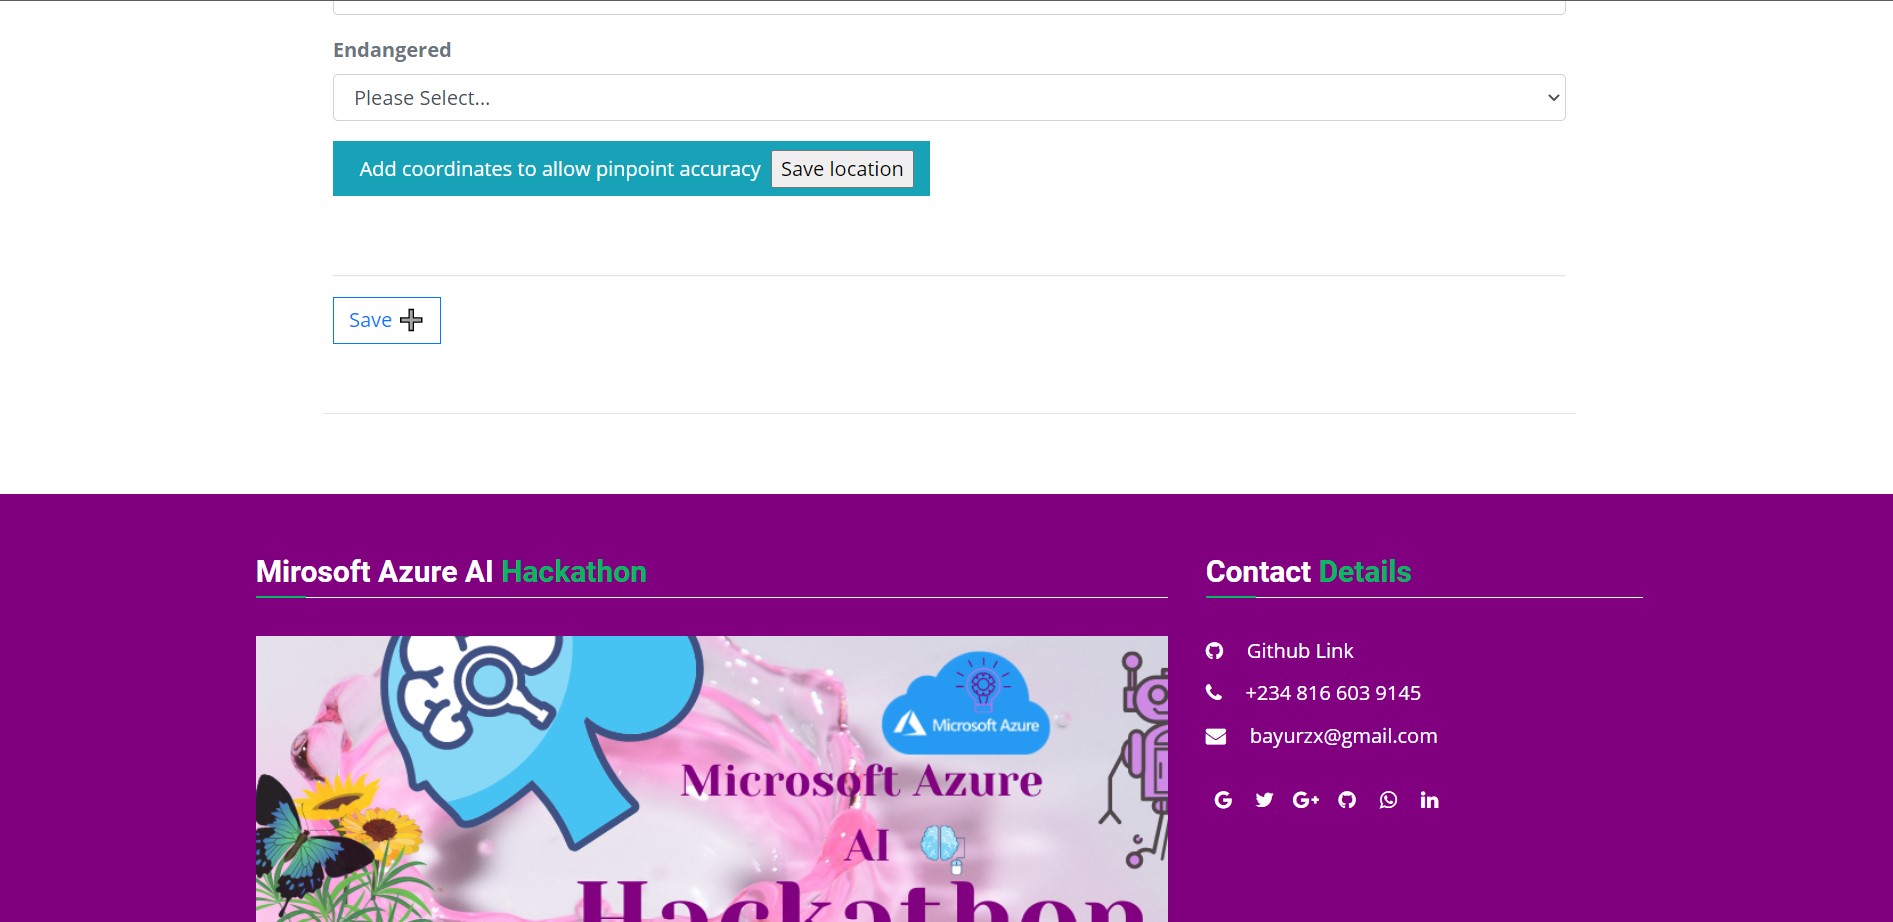Viewport: 1893px width, 922px height.
Task: Click the phone number +234 816 603 9145
Action: point(1332,693)
